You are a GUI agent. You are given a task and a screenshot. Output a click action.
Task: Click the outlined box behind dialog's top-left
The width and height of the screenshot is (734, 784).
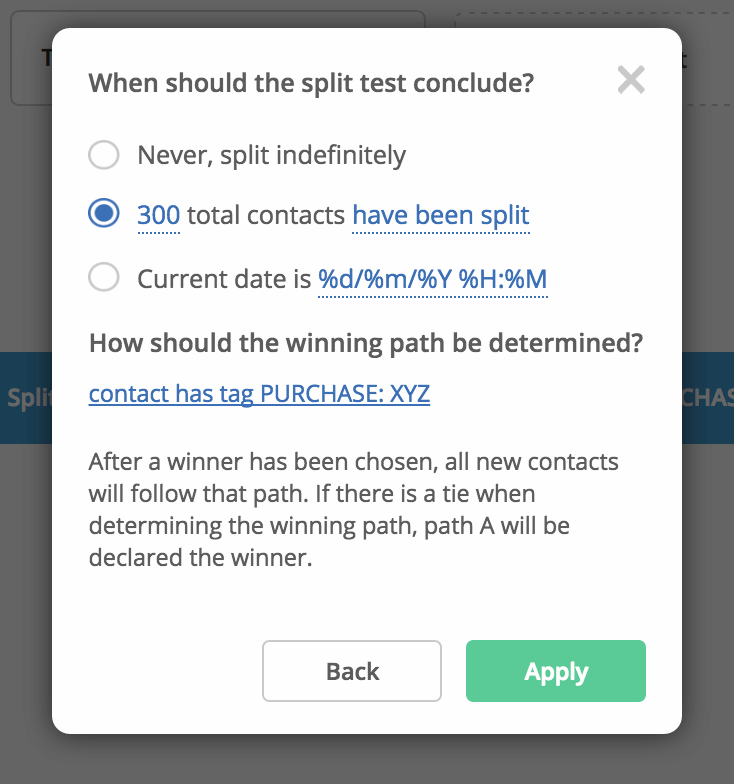(x=31, y=58)
